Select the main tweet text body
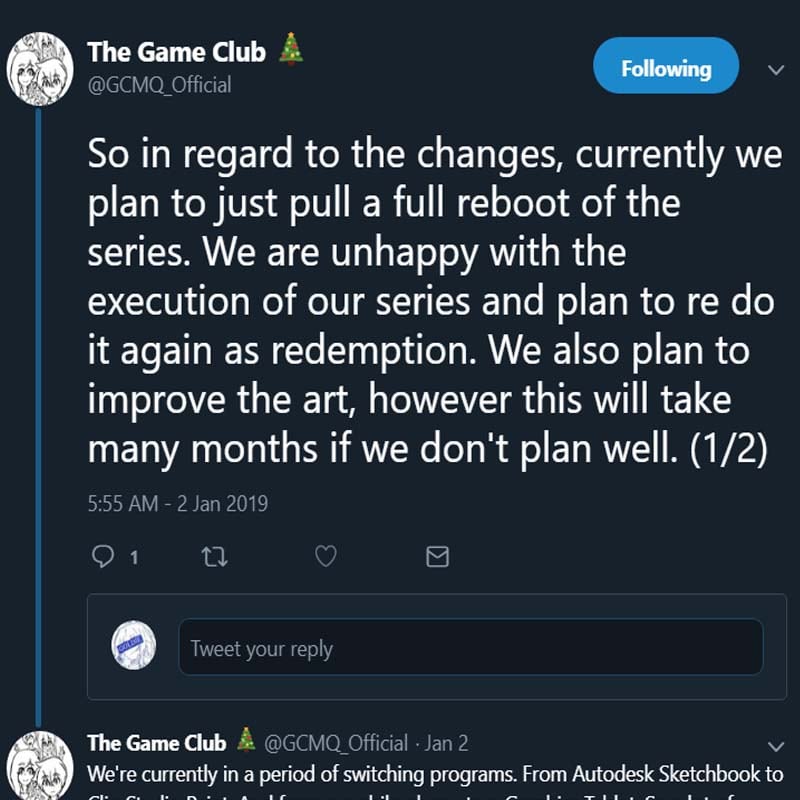 430,300
